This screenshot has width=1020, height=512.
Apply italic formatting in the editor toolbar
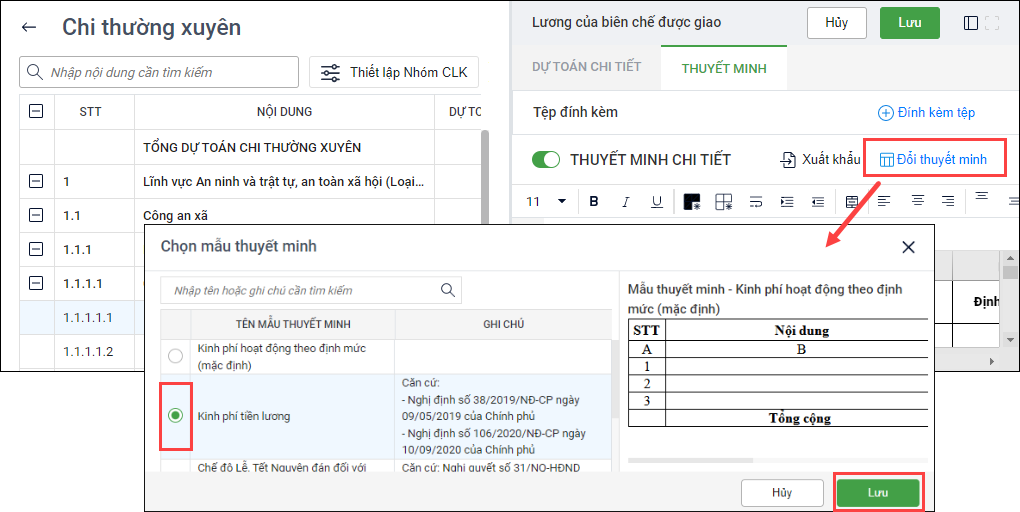click(625, 201)
